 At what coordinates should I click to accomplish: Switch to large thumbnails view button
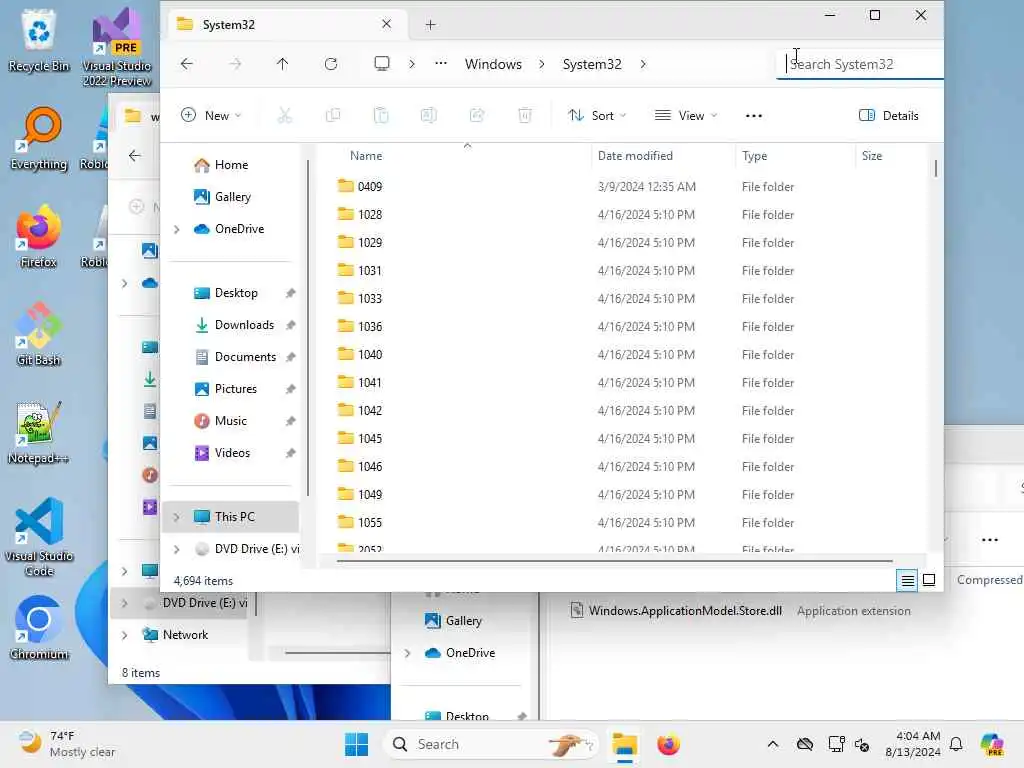(x=929, y=580)
